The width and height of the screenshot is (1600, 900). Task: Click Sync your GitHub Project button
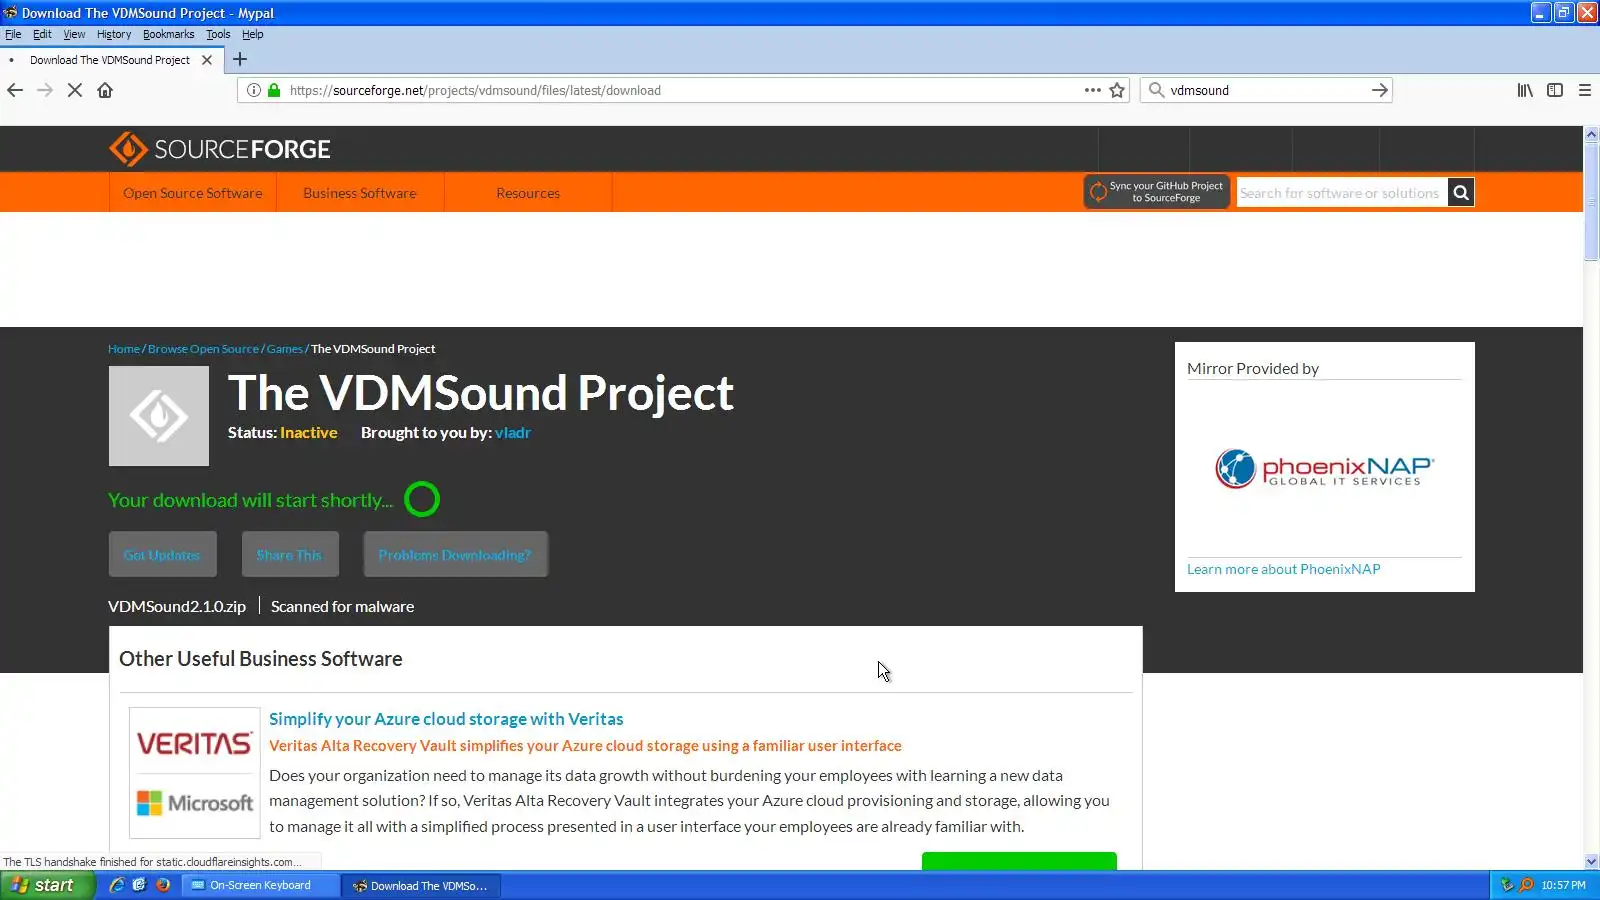click(x=1157, y=192)
